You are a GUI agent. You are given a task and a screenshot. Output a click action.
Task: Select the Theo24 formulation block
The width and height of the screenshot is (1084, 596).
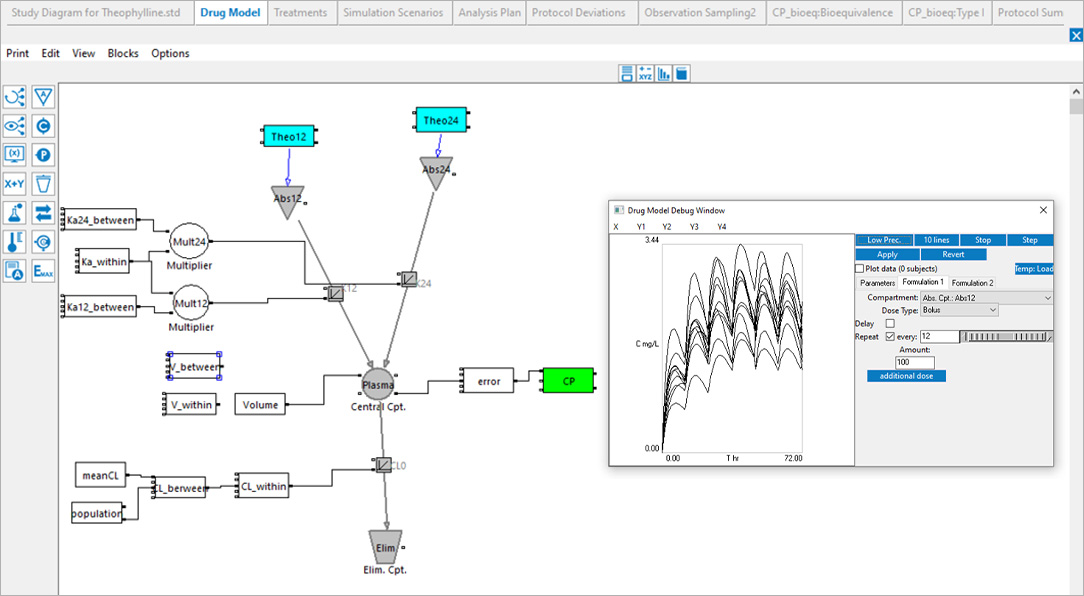(441, 120)
